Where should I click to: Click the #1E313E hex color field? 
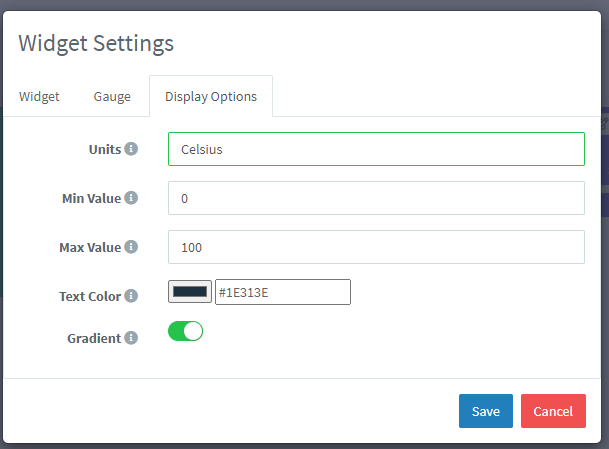click(x=283, y=292)
